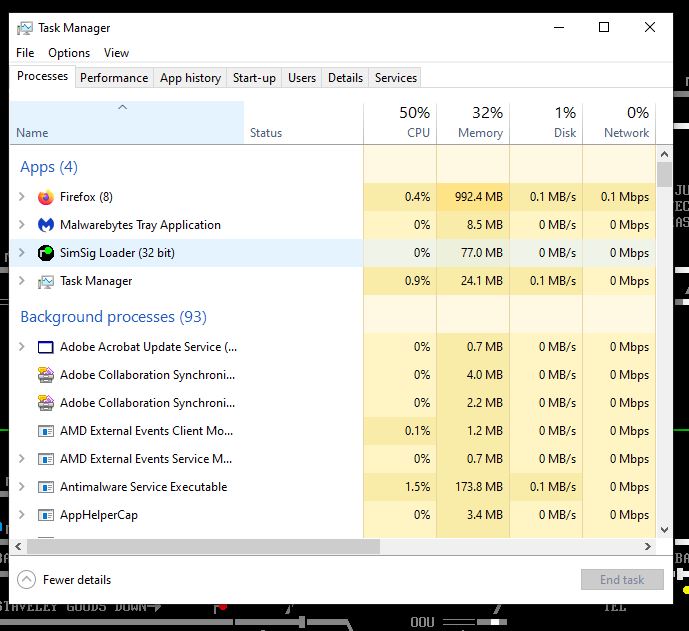Select the AppHelperCap process name

pos(99,515)
